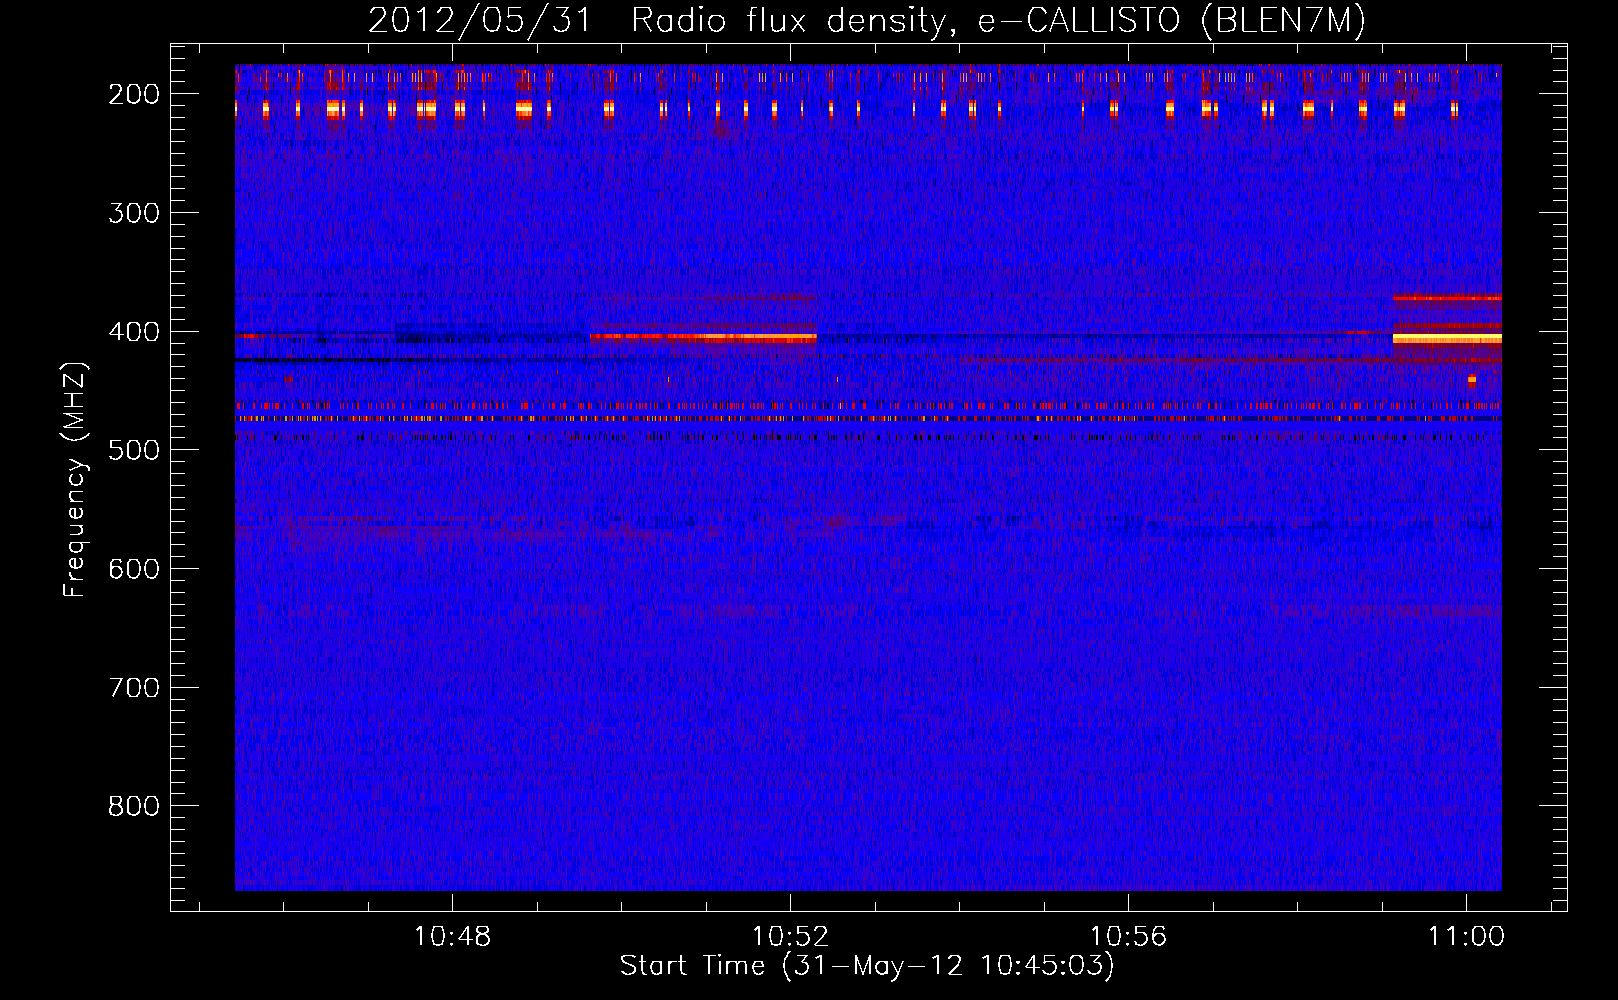The height and width of the screenshot is (1000, 1618).
Task: Click the 'Frequency (MHZ)' axis label
Action: click(75, 480)
